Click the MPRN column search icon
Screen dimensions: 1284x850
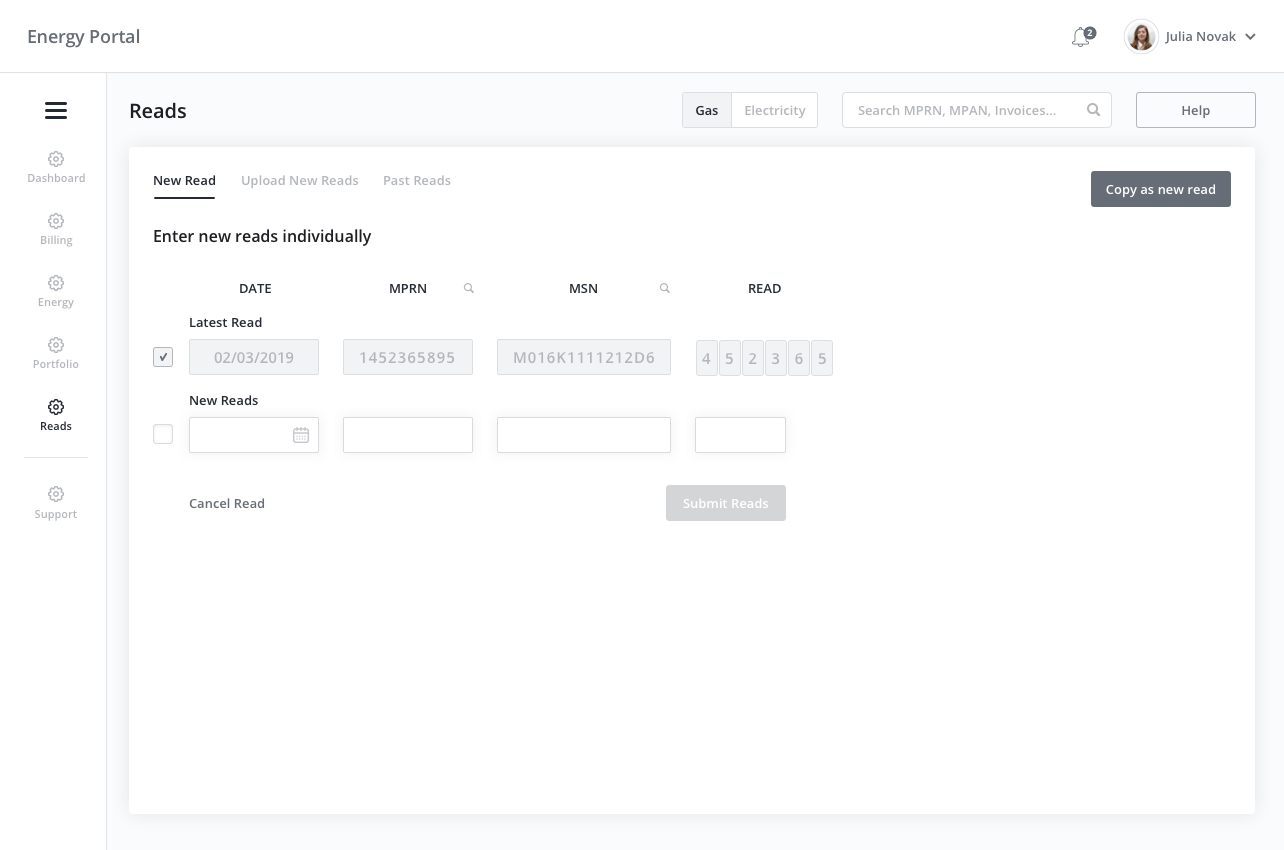(469, 288)
